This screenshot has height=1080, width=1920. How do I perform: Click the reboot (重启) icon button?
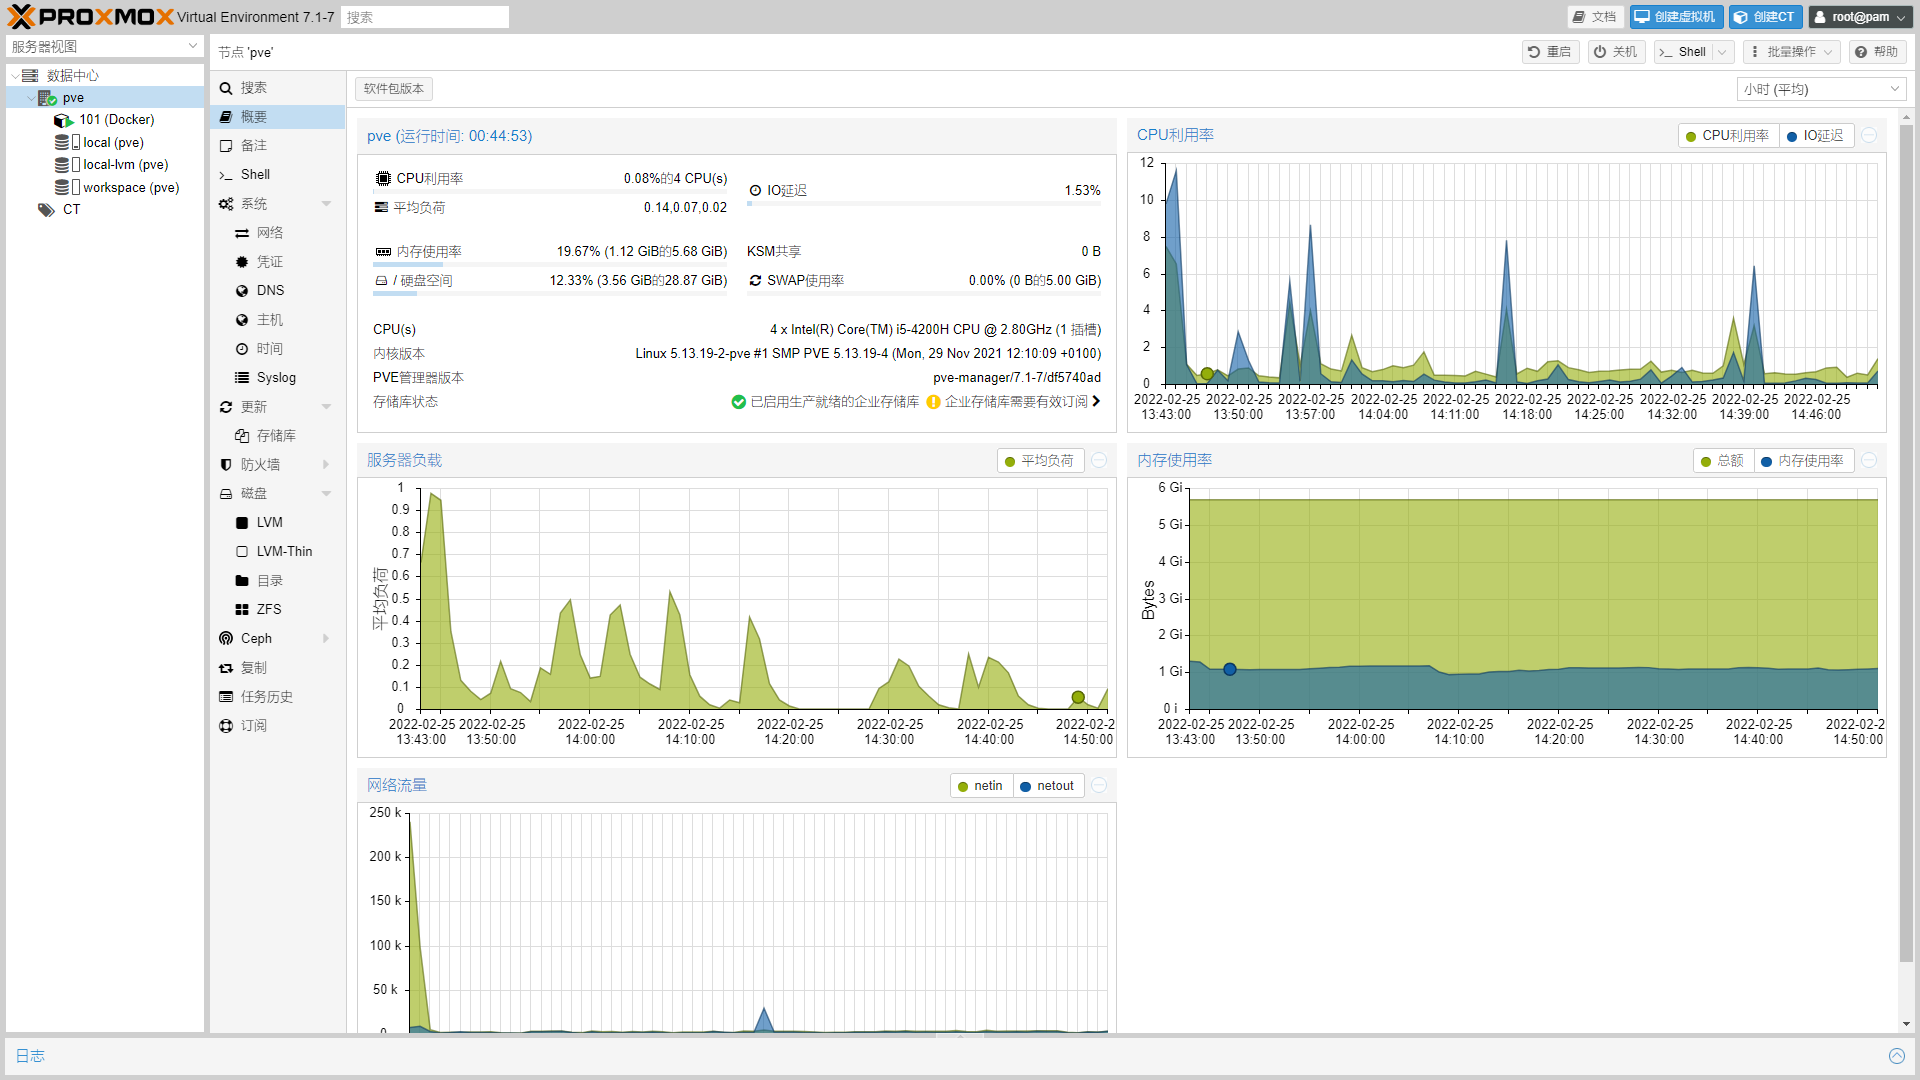coord(1534,52)
